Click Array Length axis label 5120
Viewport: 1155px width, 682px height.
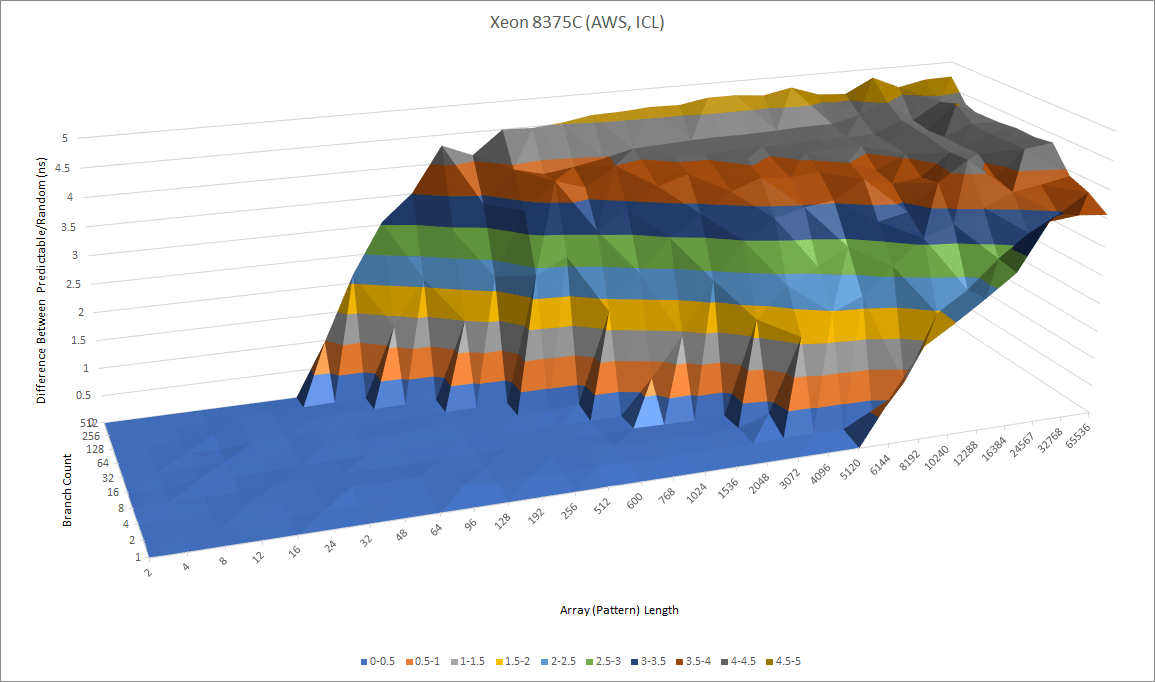pos(850,468)
